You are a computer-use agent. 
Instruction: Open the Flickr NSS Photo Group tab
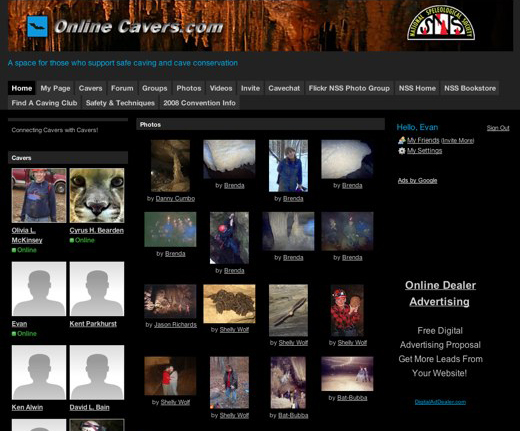tap(349, 88)
